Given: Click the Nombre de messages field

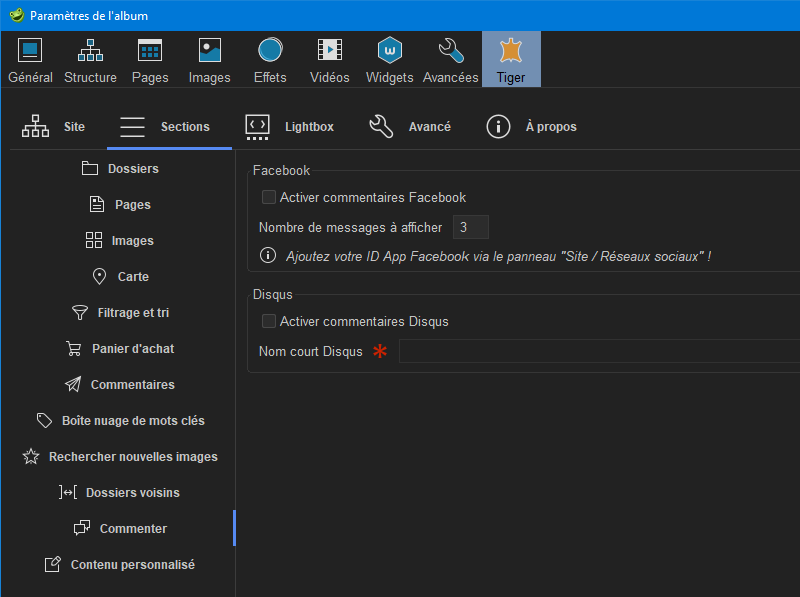Looking at the screenshot, I should click(x=470, y=228).
